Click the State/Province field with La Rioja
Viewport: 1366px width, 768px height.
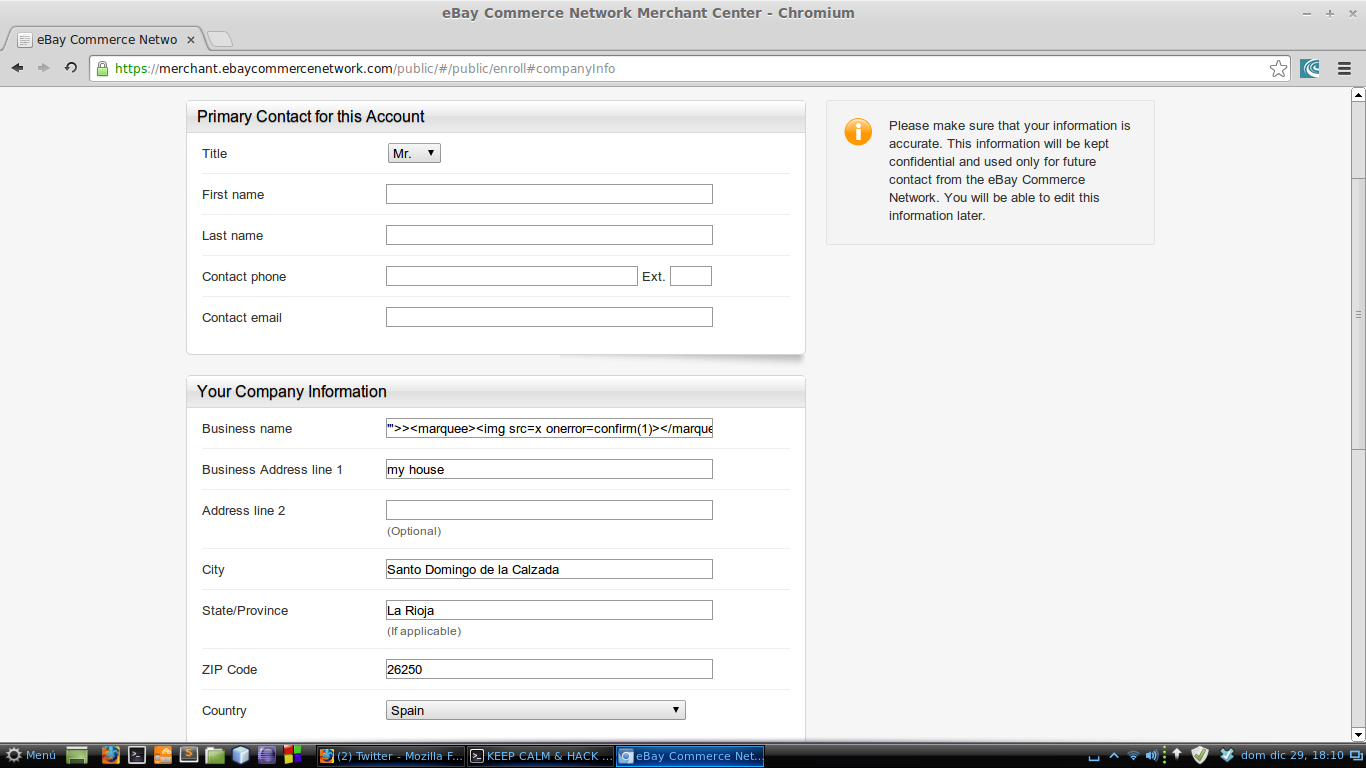(549, 610)
